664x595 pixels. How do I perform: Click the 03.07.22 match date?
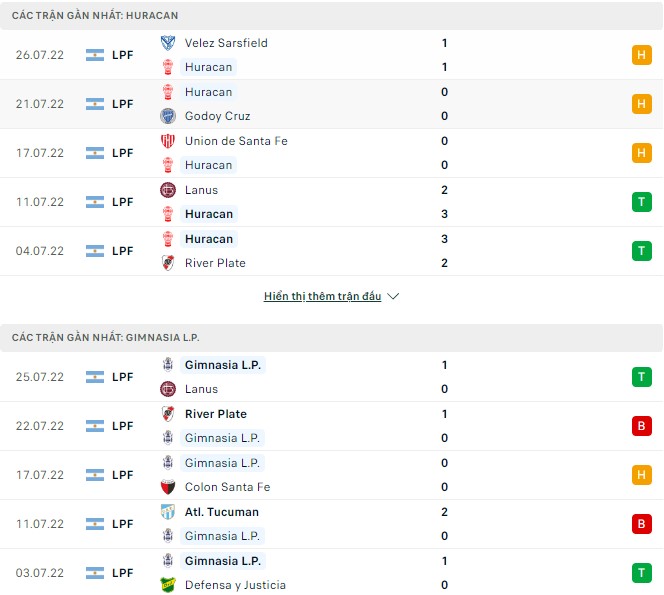click(x=40, y=573)
